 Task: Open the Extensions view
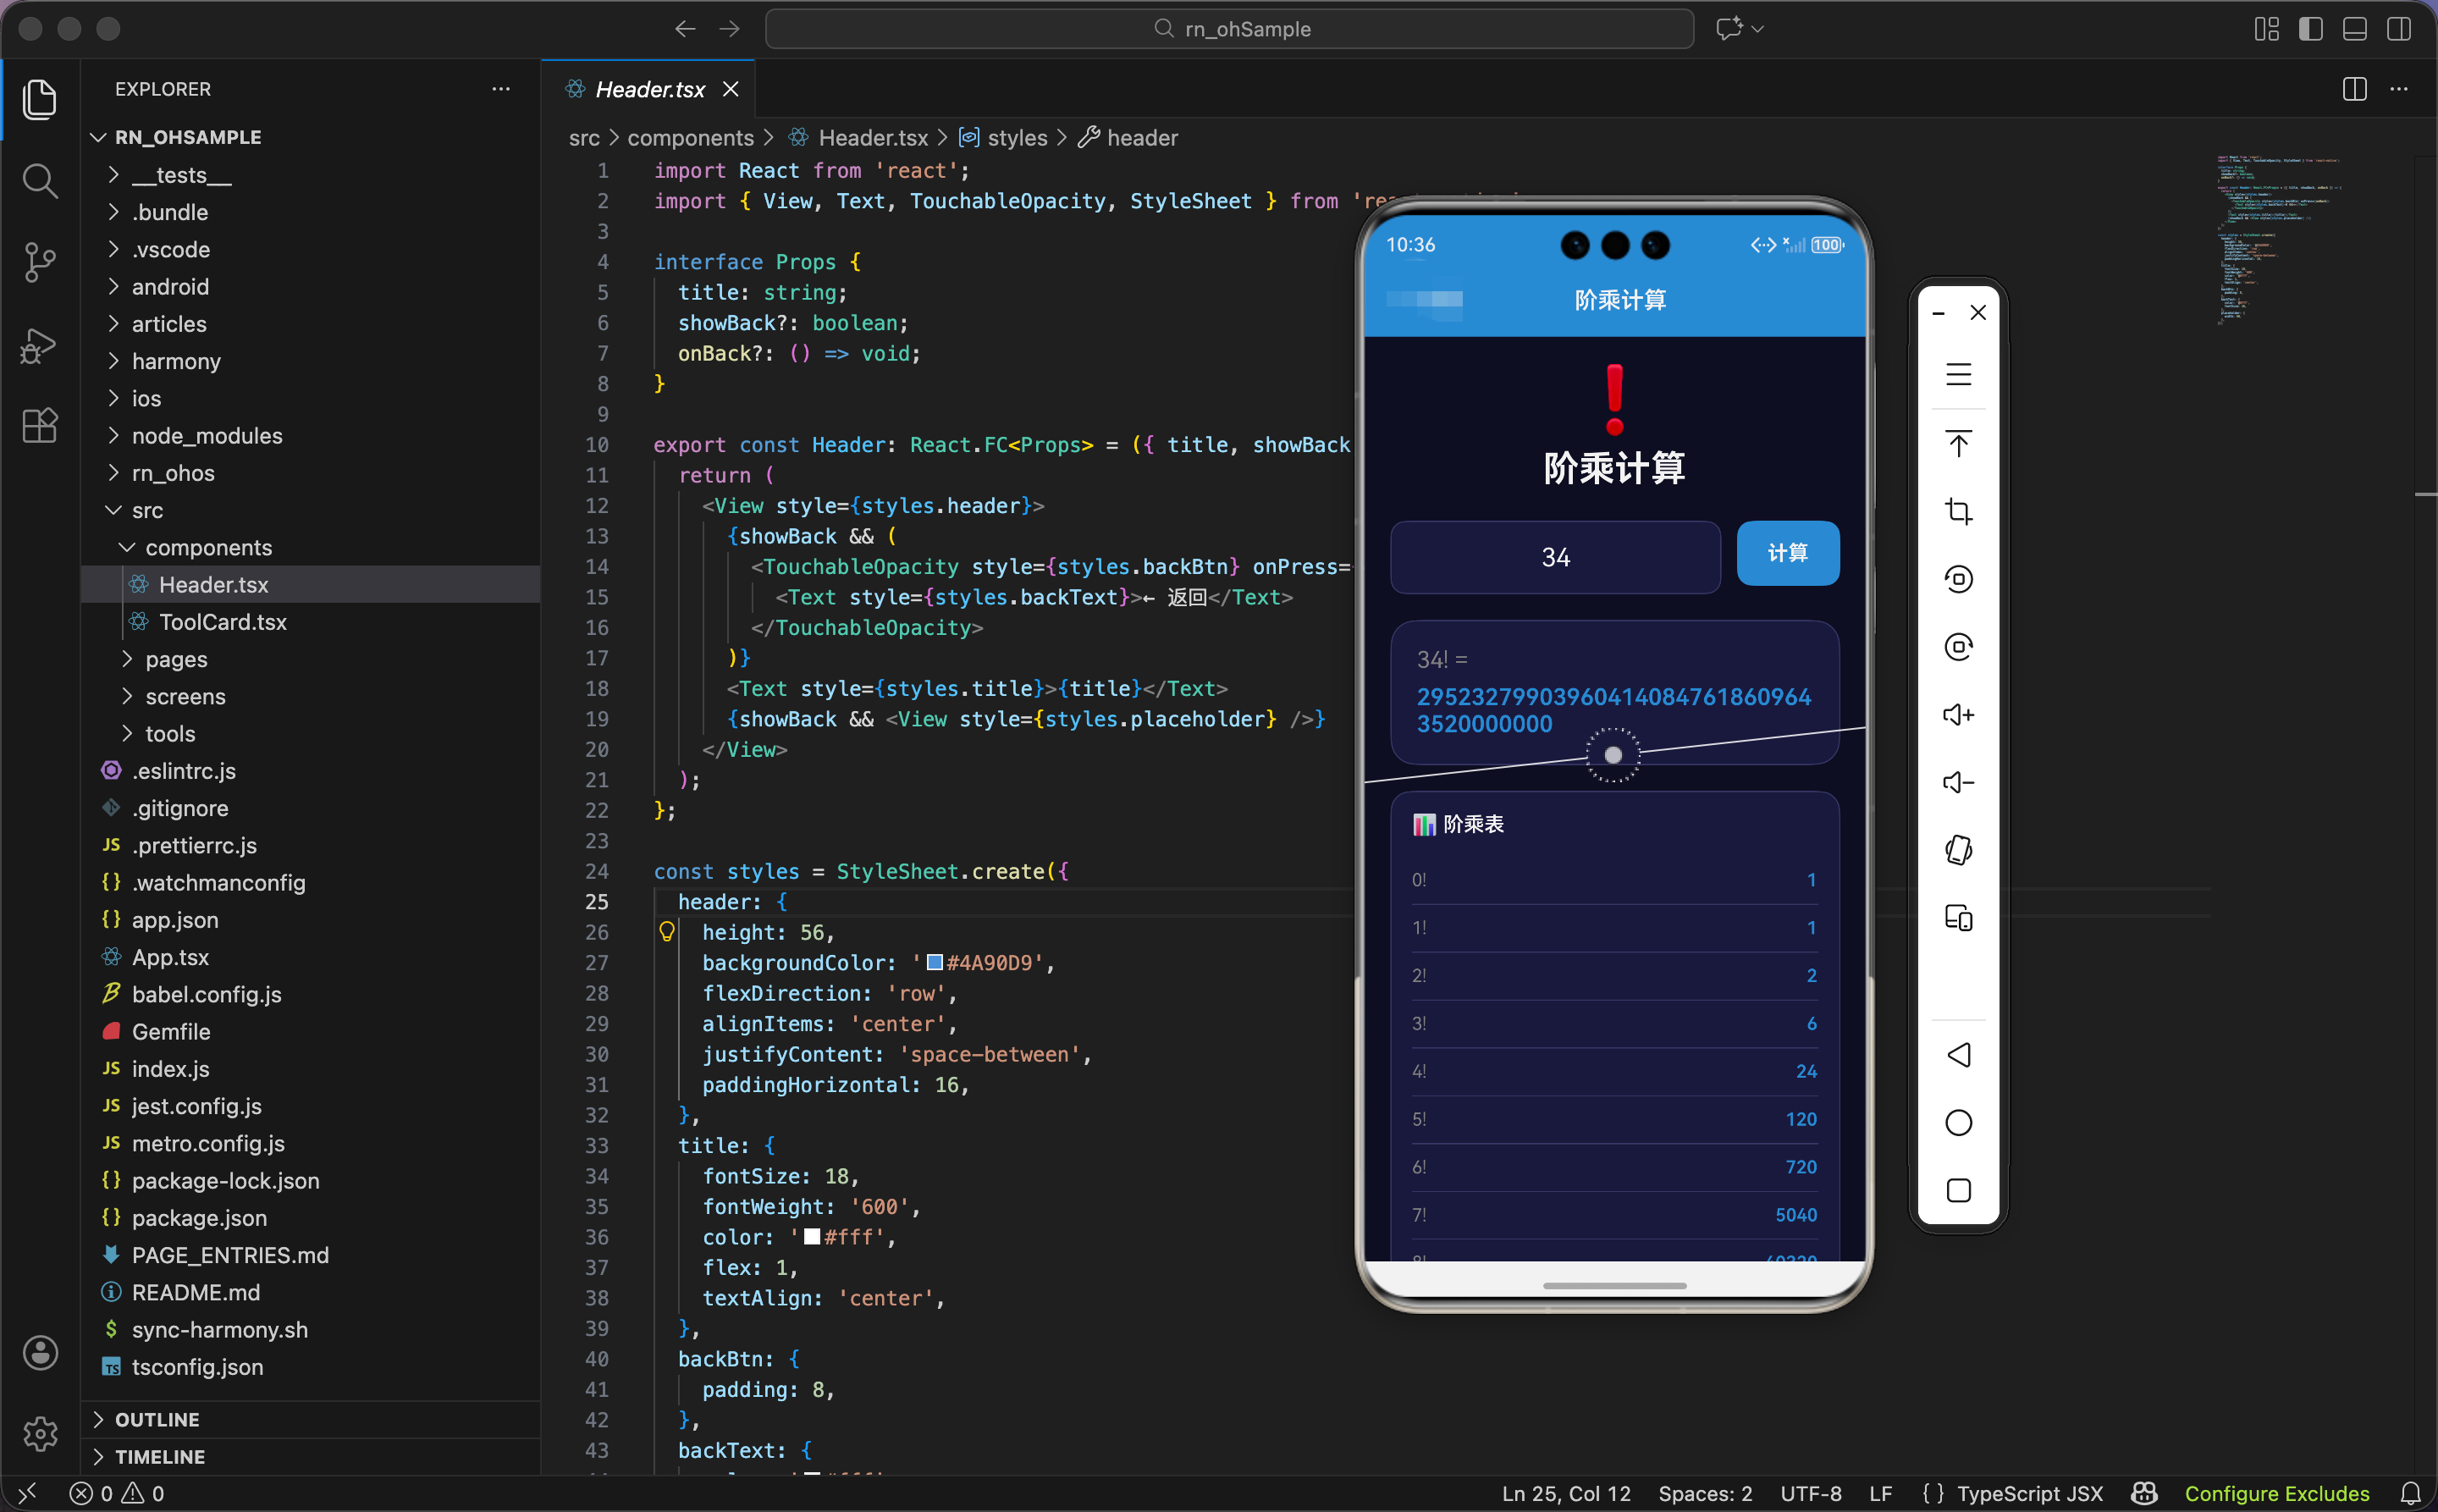pos(39,426)
